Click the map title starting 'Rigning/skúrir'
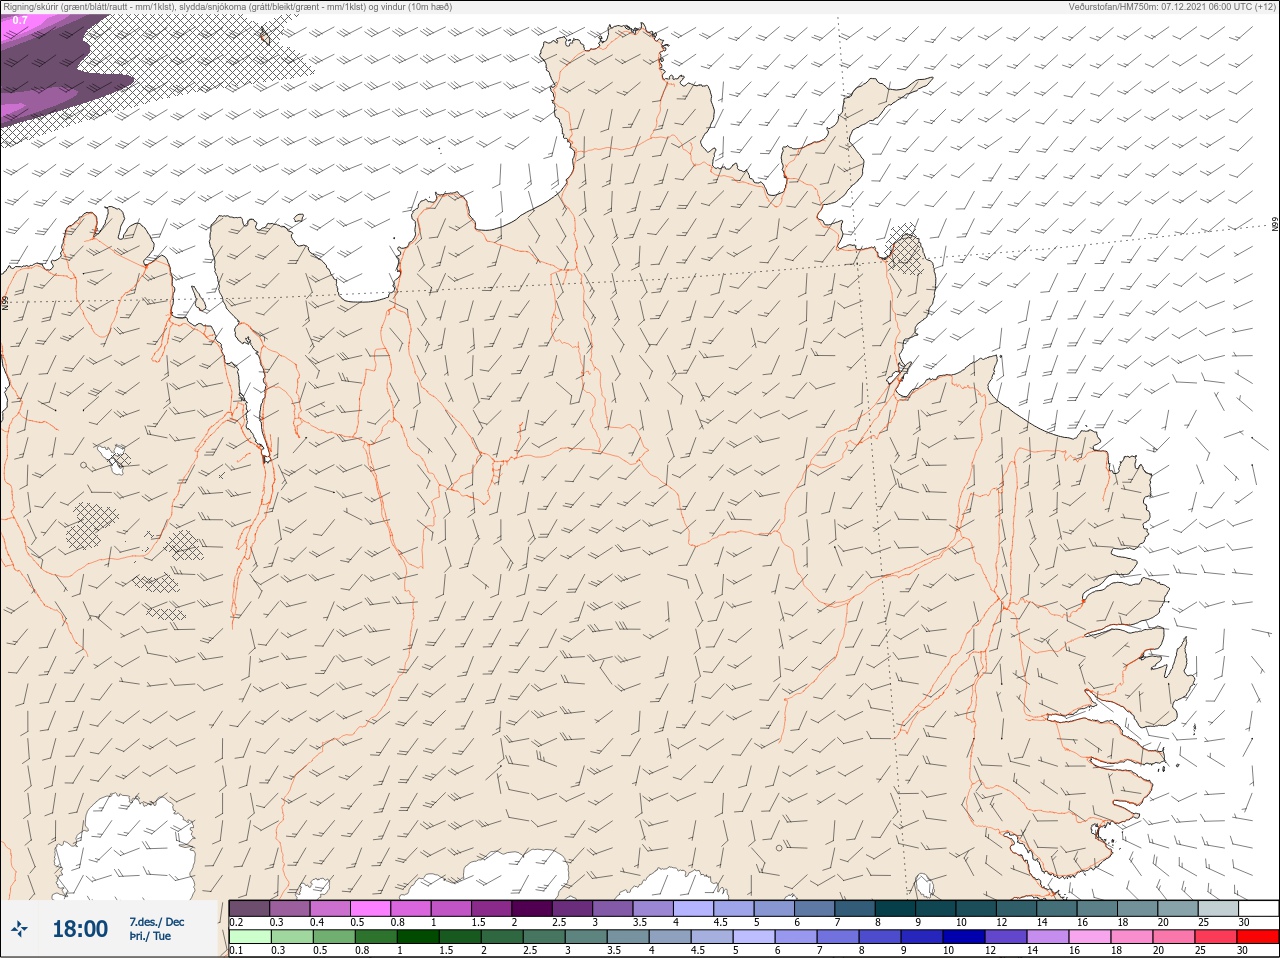 [228, 7]
